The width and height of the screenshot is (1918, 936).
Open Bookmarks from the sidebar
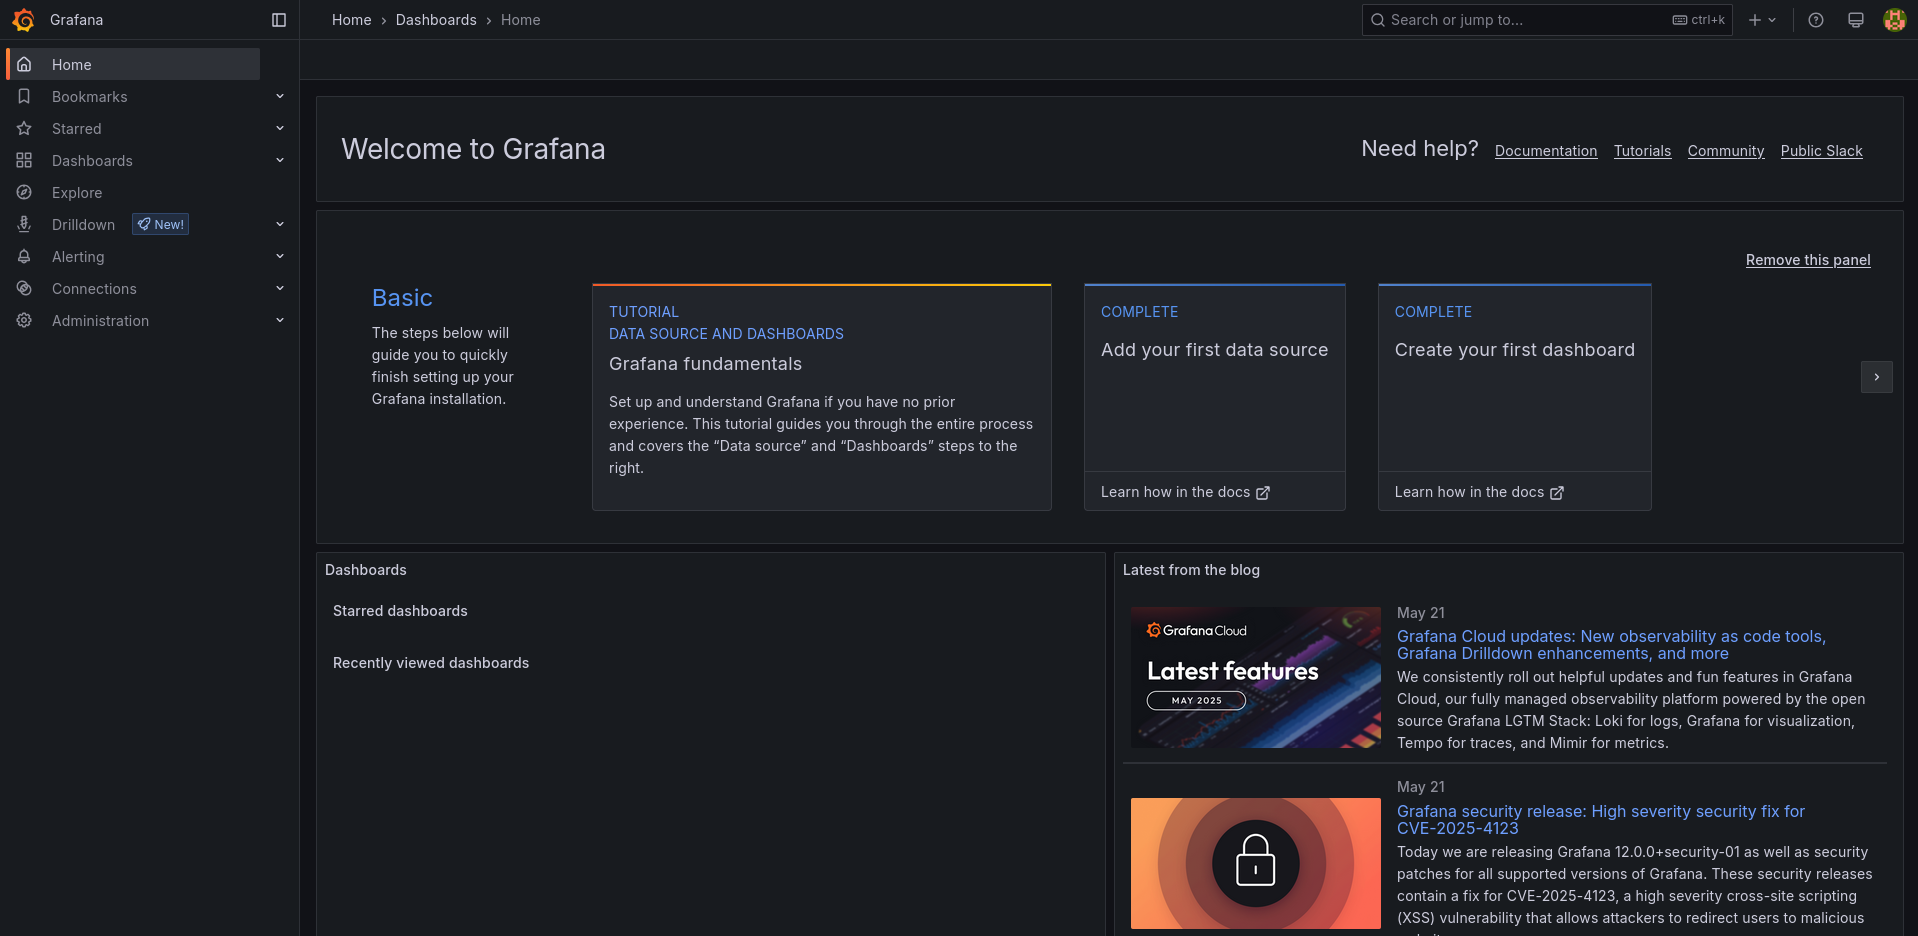[x=90, y=96]
